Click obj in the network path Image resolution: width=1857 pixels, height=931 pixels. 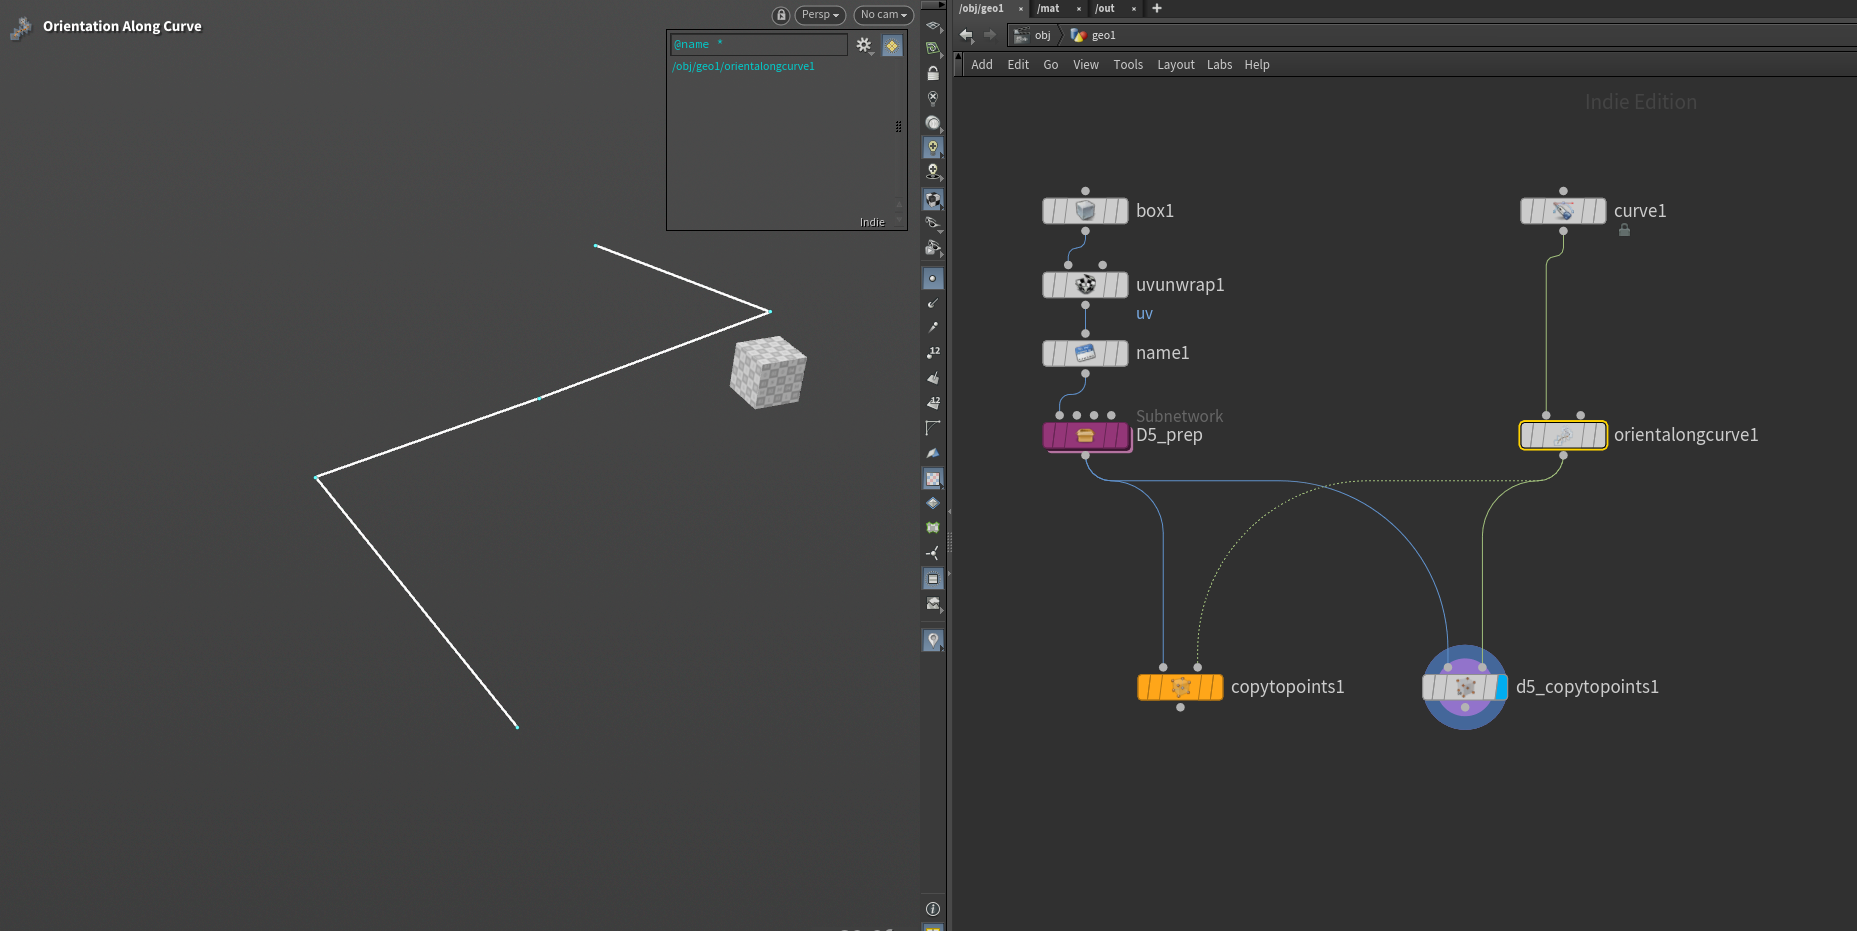click(1042, 35)
